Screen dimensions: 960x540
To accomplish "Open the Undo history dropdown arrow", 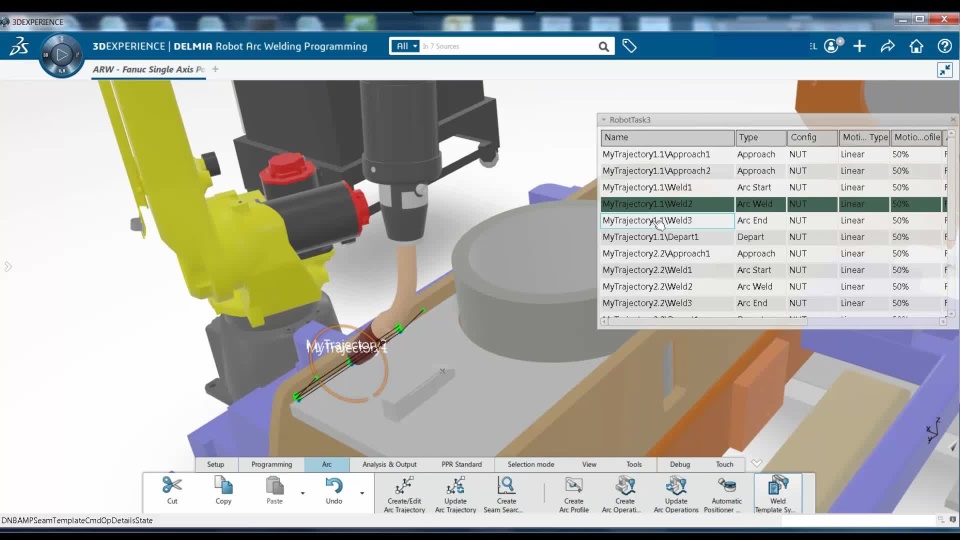I will click(362, 493).
